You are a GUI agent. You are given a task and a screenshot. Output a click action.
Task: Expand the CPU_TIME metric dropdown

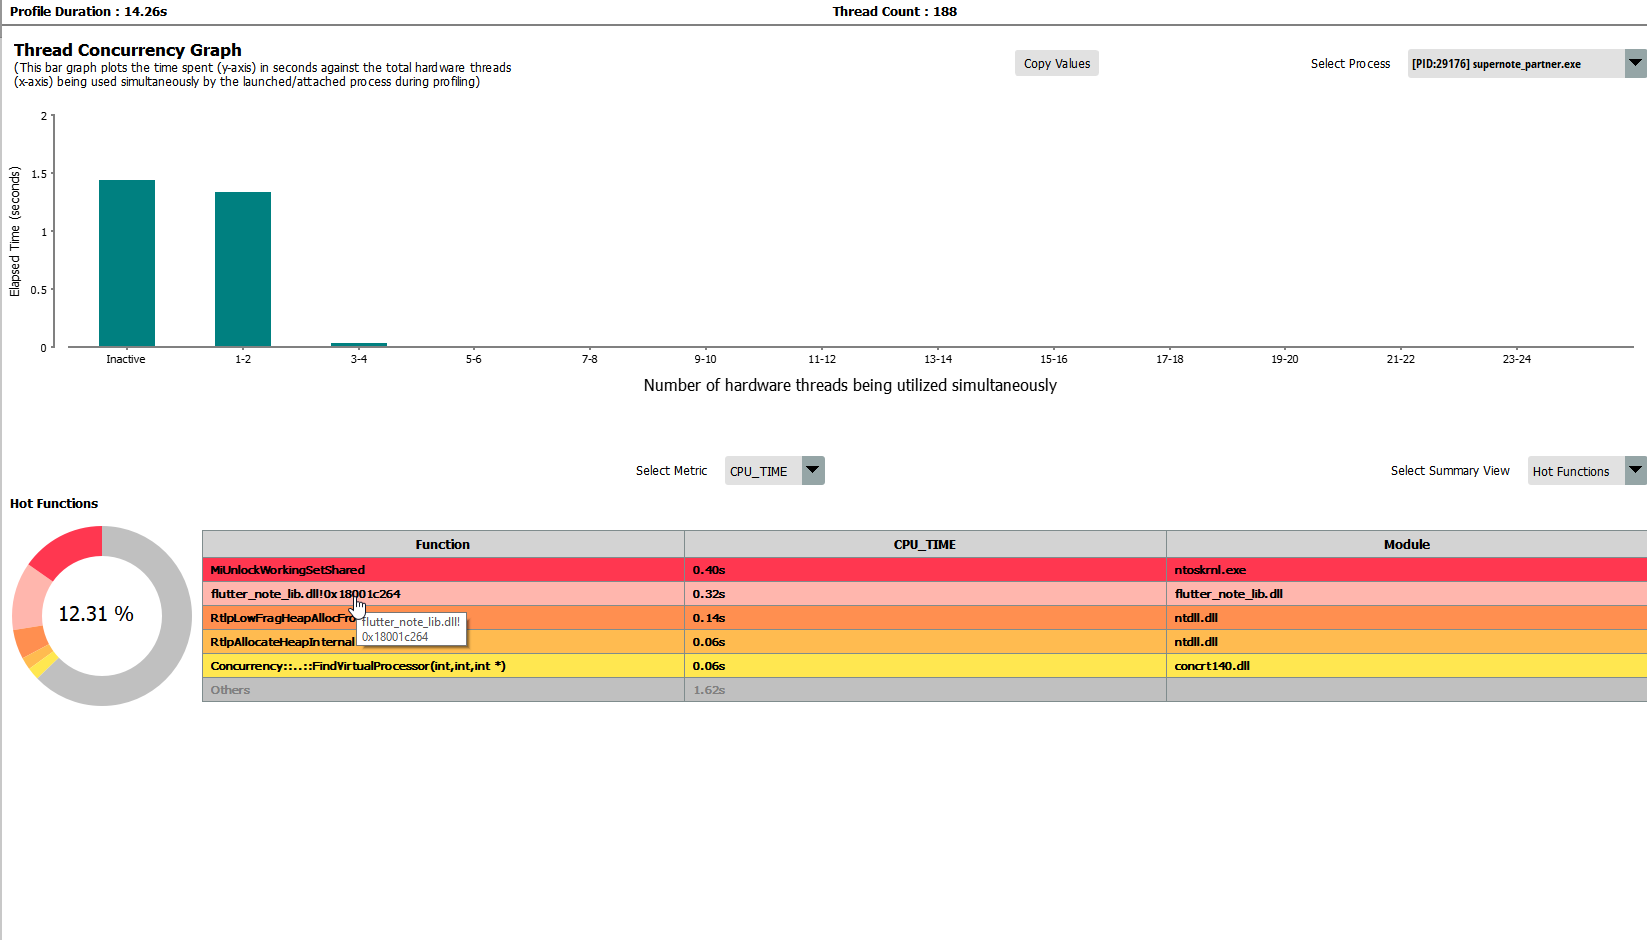(813, 471)
